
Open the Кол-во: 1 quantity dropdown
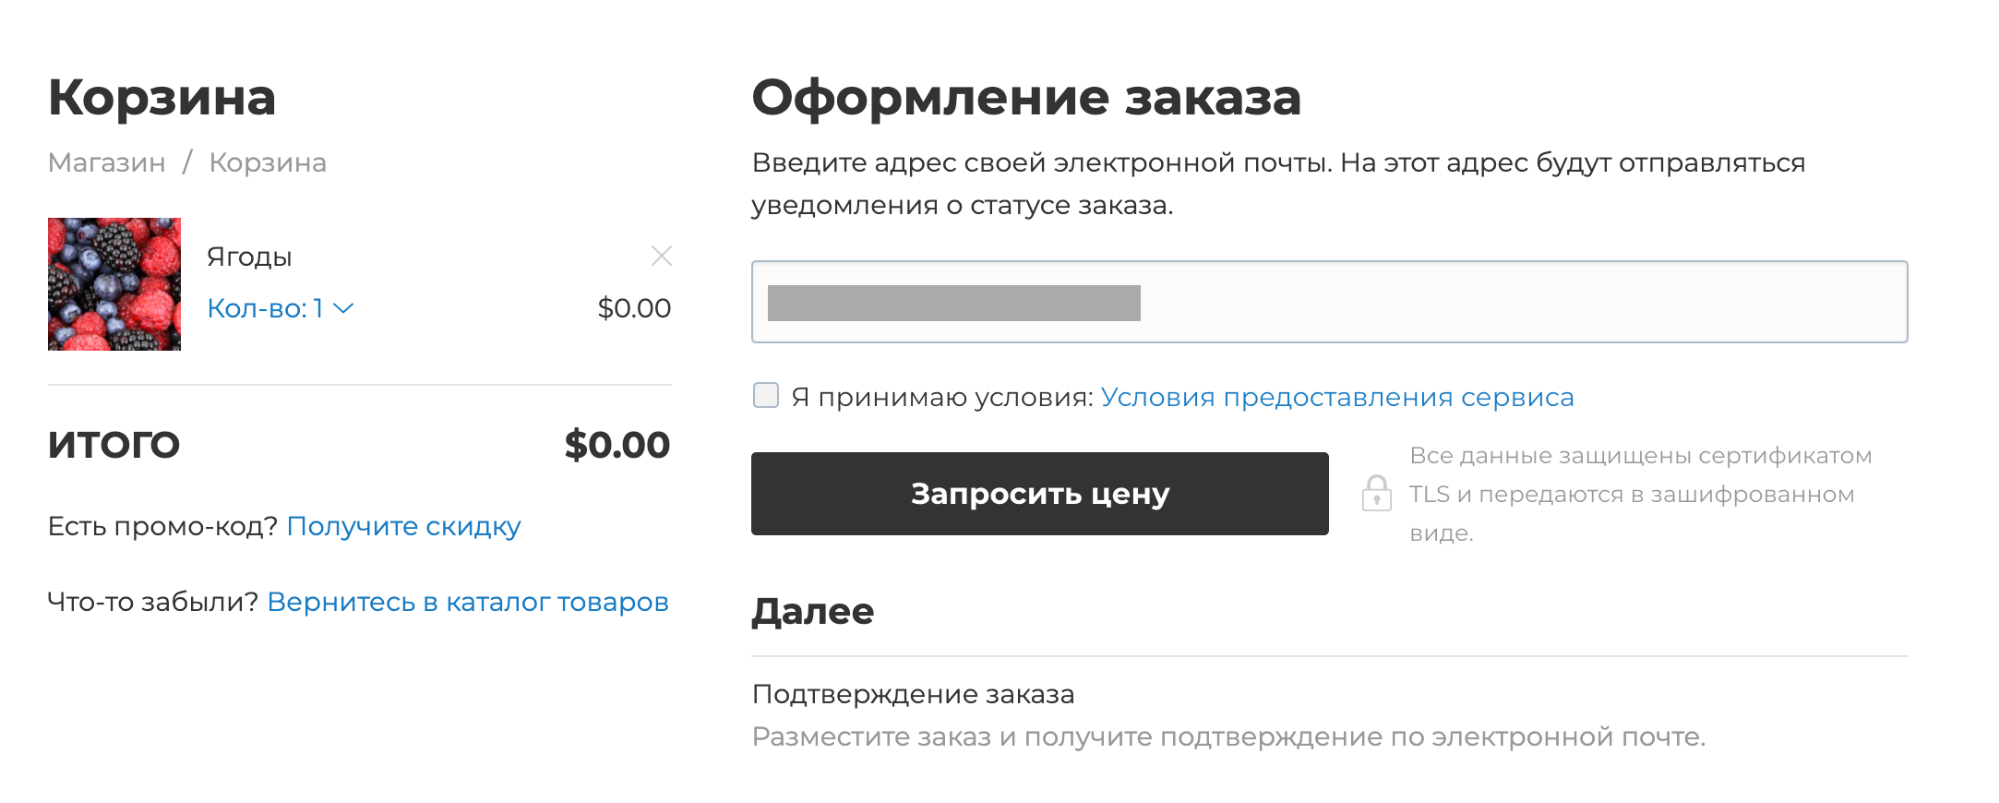tap(280, 308)
